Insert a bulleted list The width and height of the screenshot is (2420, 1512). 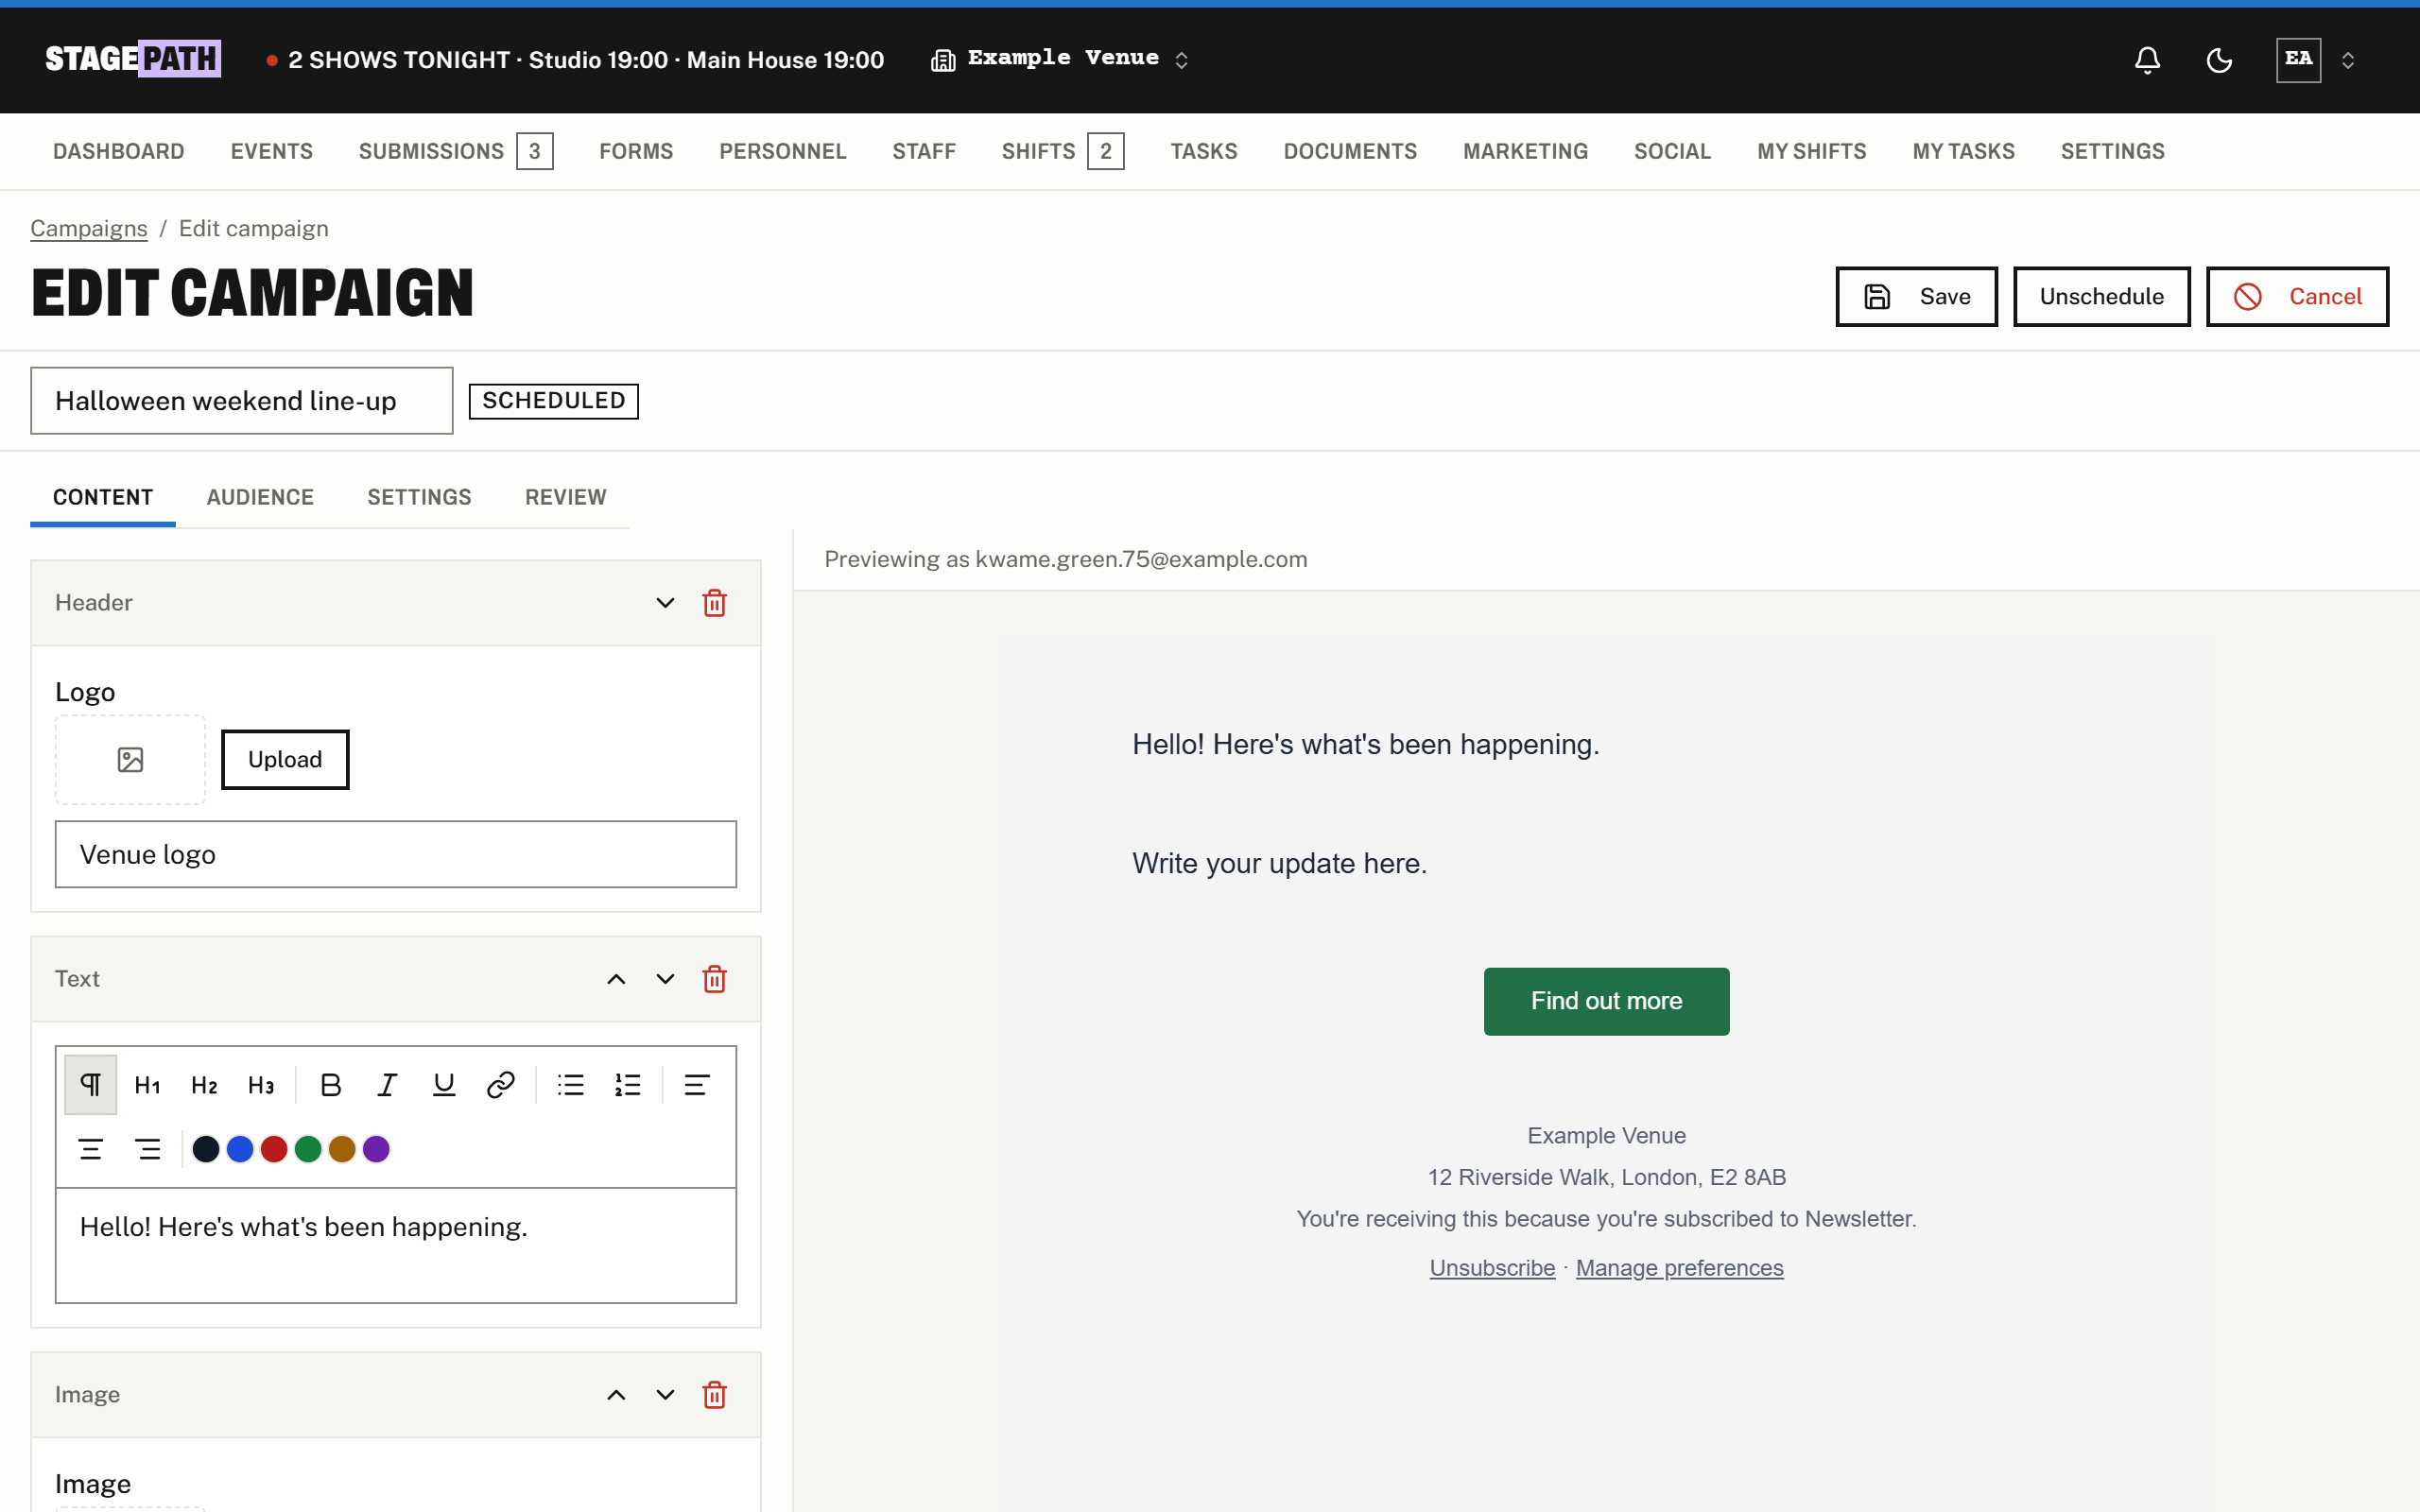pos(571,1085)
